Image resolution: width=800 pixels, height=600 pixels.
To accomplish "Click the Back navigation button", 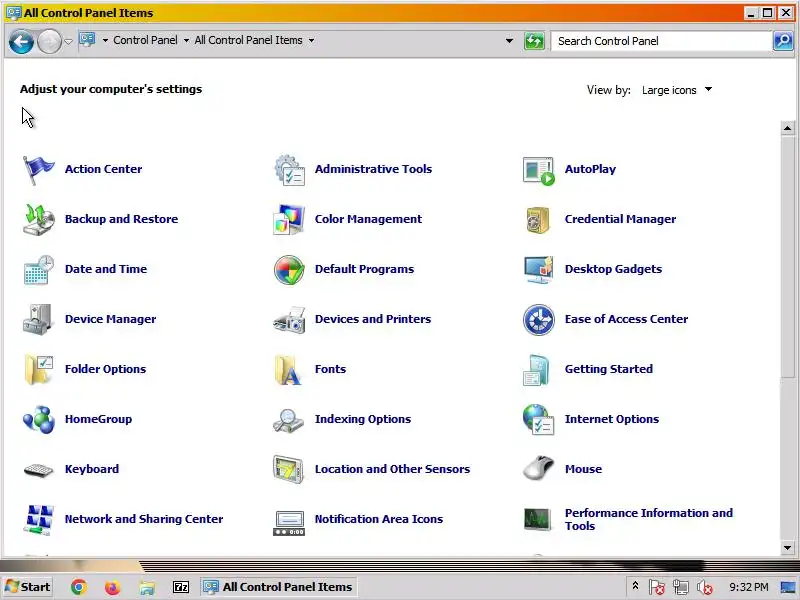I will [21, 41].
